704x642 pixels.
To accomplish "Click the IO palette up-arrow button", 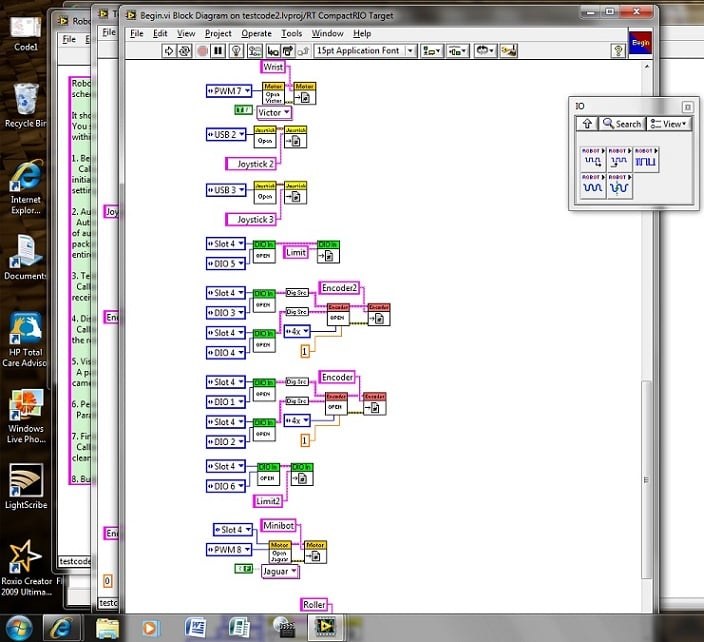I will tap(587, 123).
